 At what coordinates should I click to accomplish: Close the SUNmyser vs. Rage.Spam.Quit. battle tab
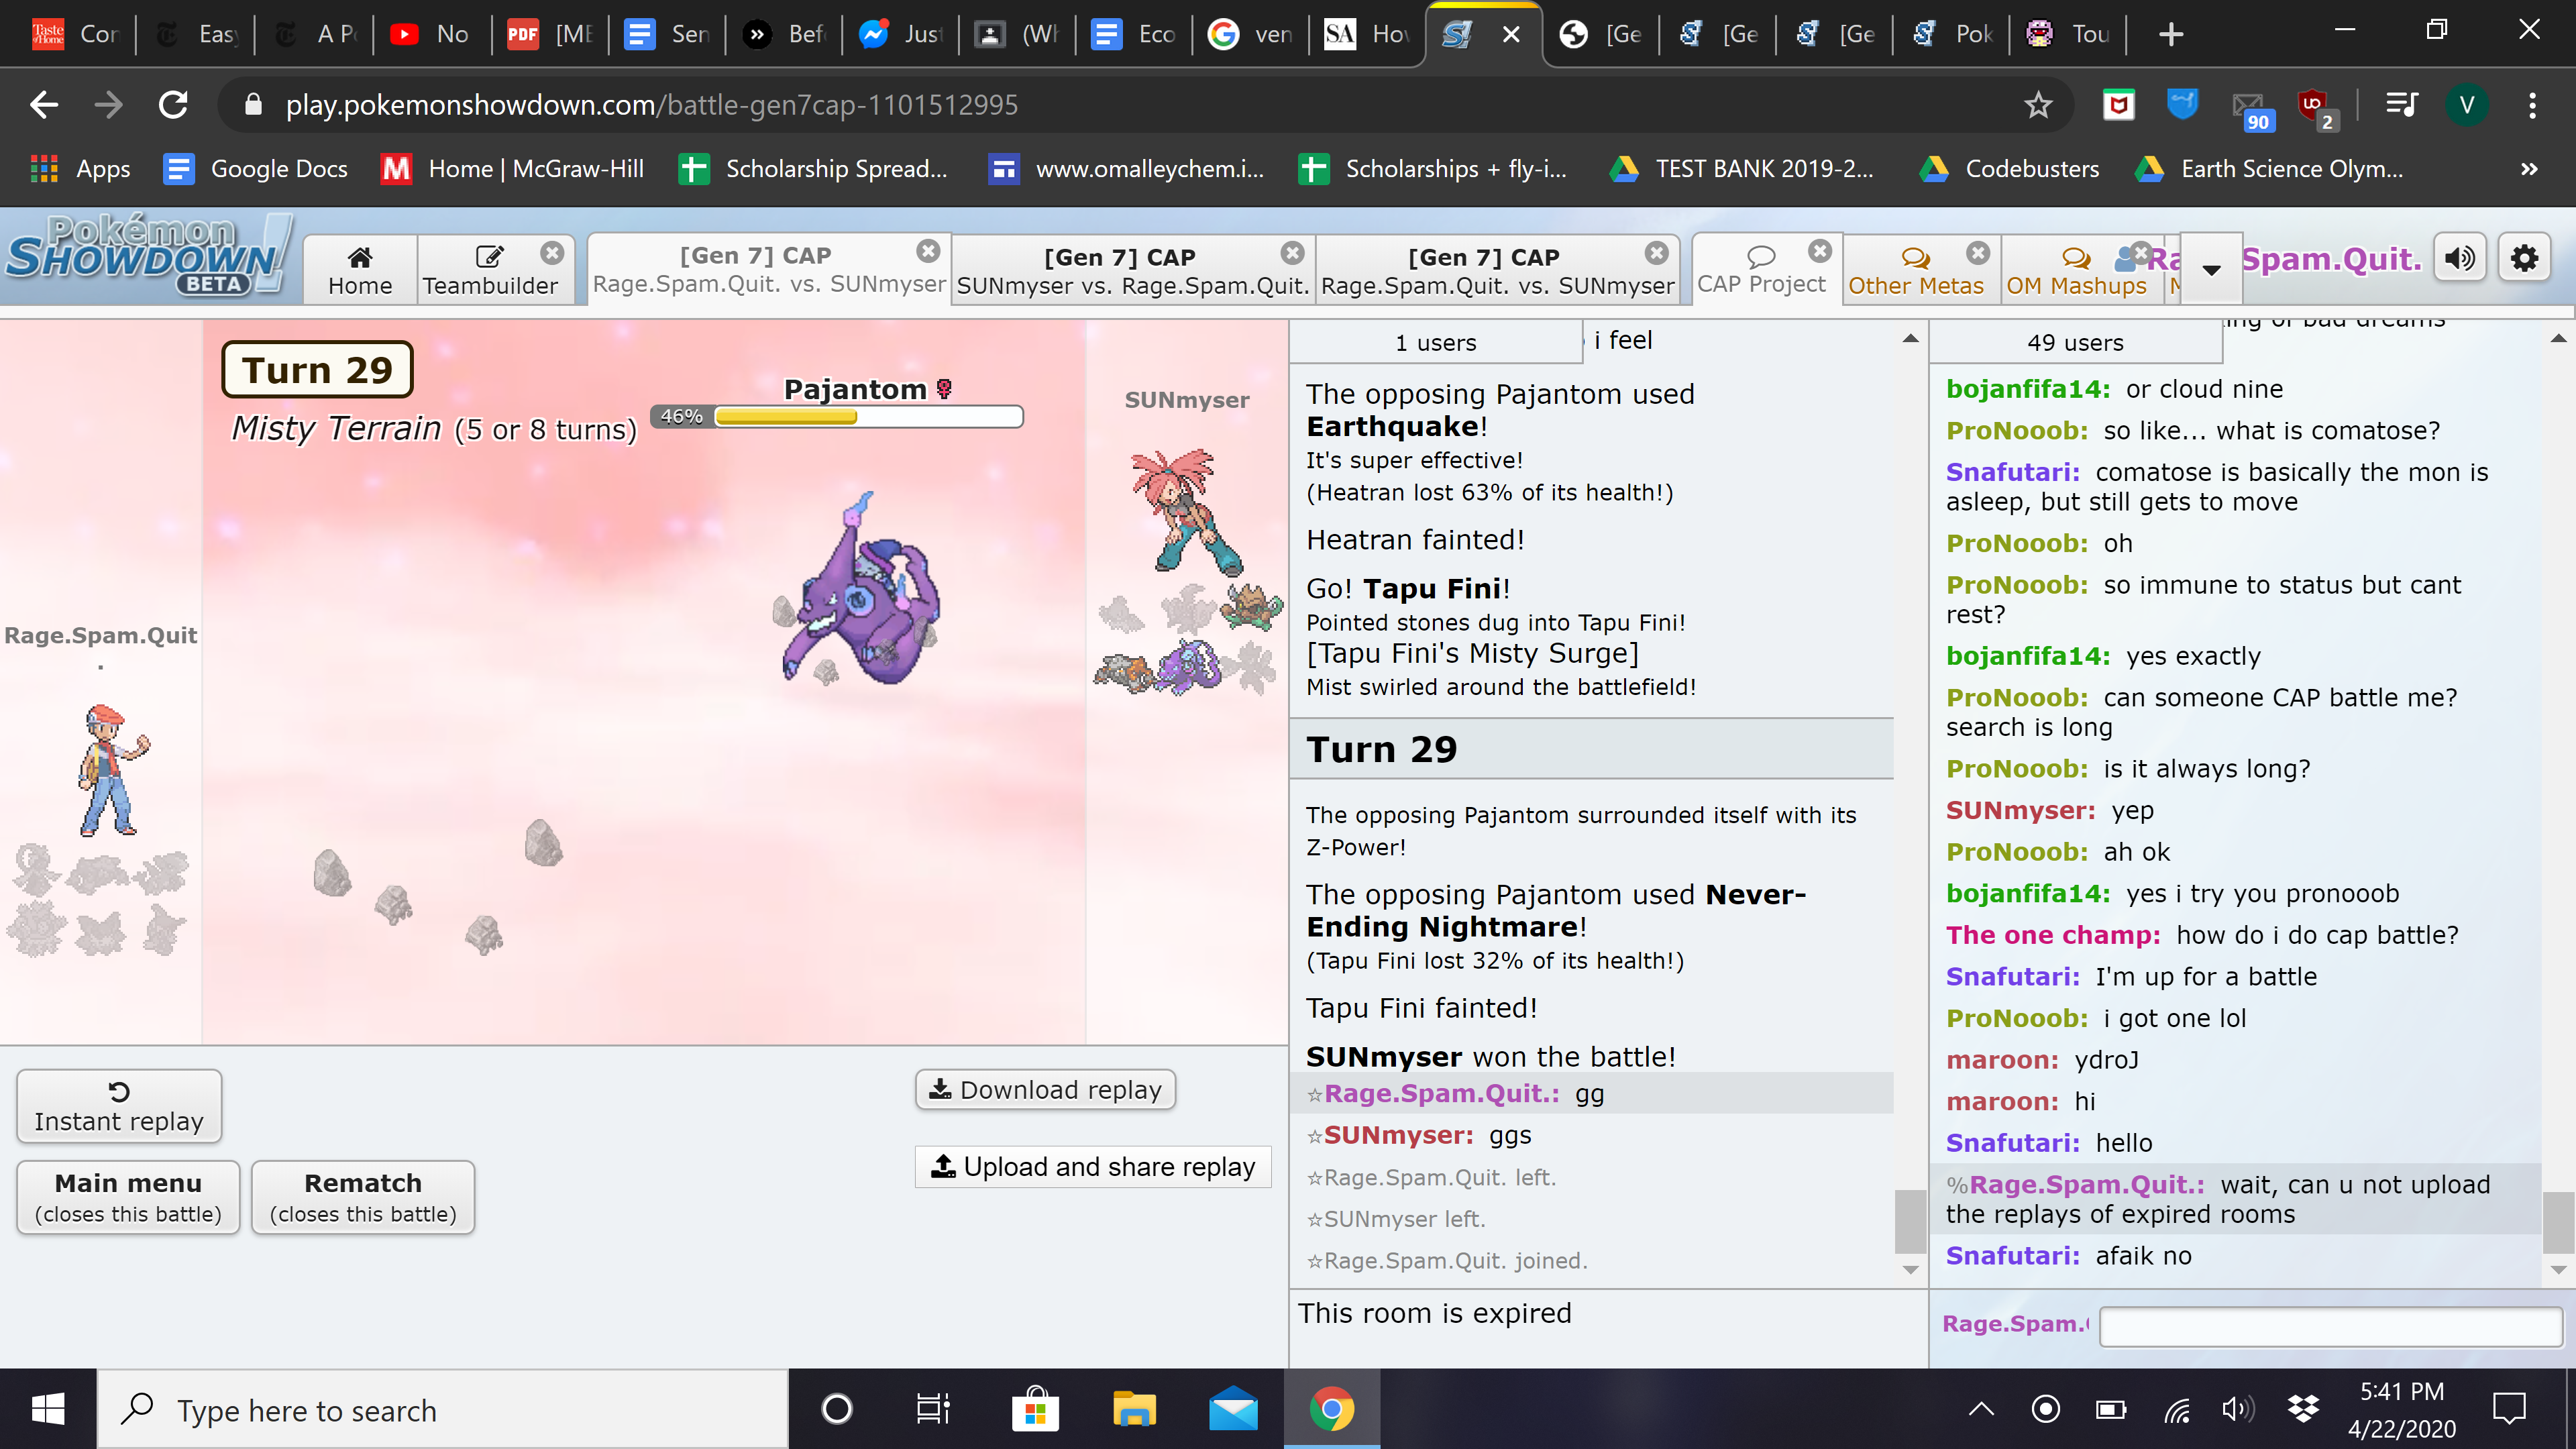[x=1292, y=252]
